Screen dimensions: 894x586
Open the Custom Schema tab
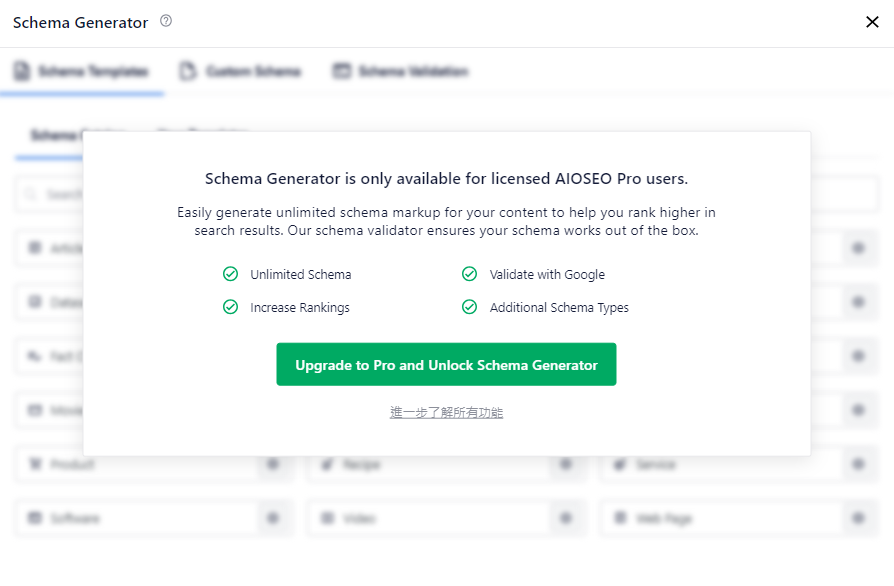point(240,71)
